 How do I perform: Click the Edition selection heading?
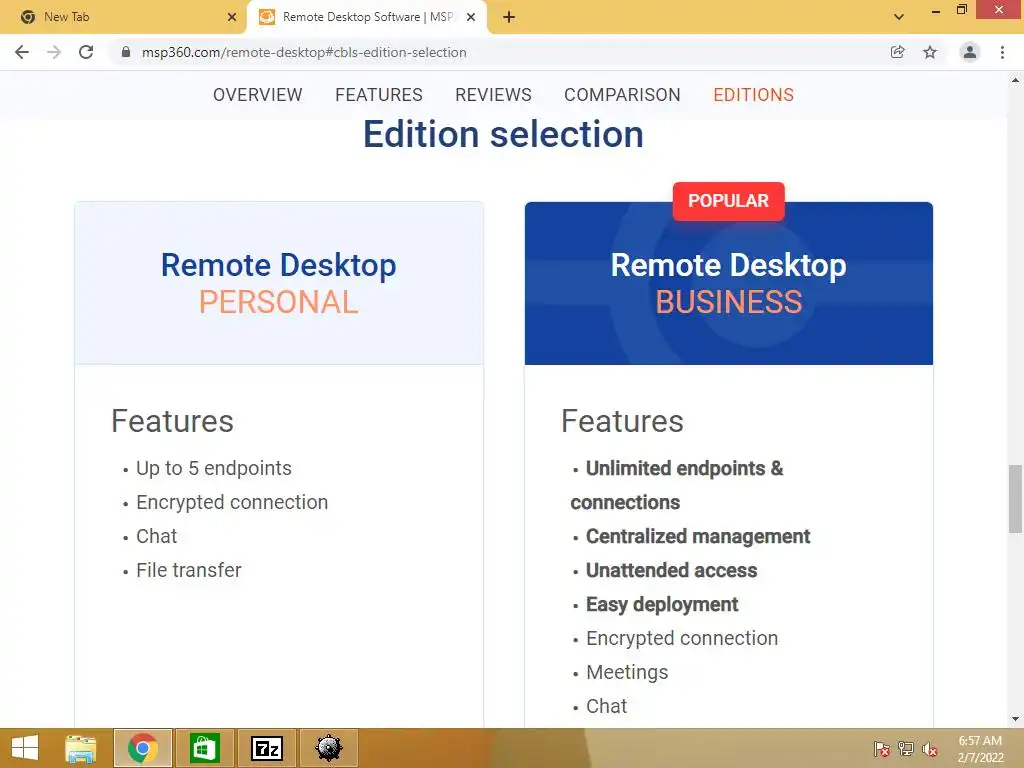click(503, 135)
